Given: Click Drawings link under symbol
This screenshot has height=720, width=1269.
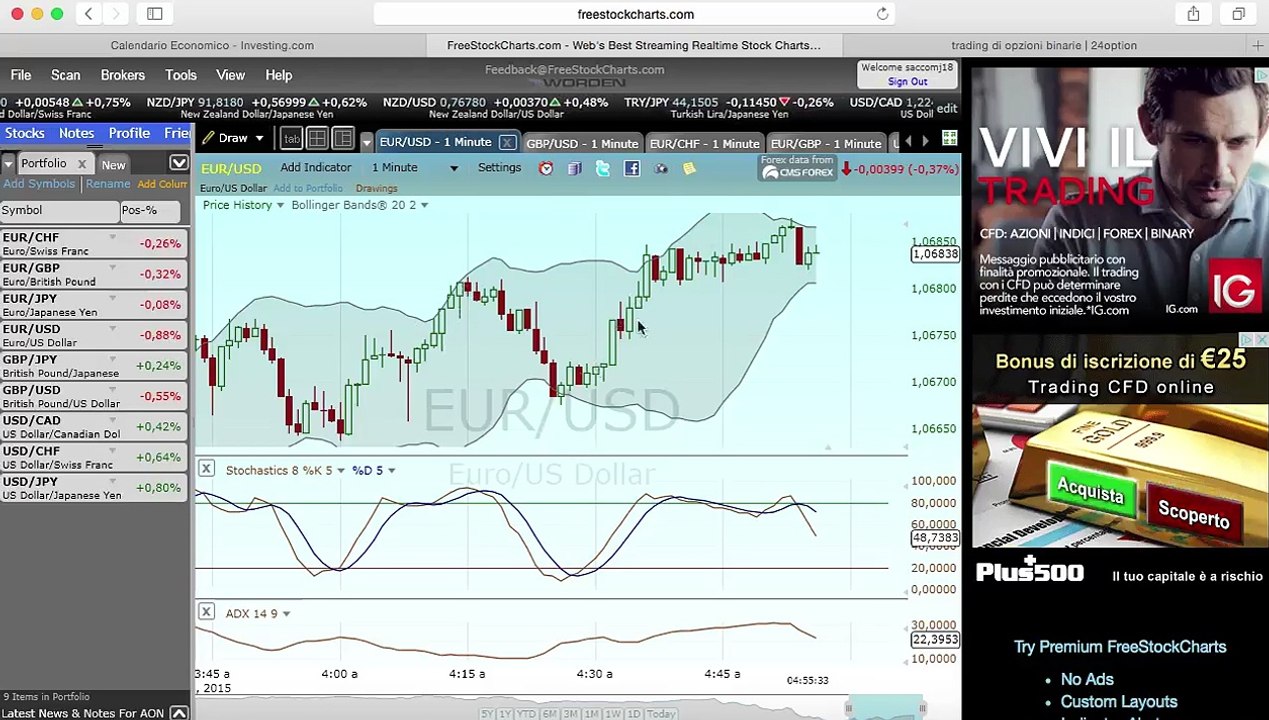Looking at the screenshot, I should point(377,188).
